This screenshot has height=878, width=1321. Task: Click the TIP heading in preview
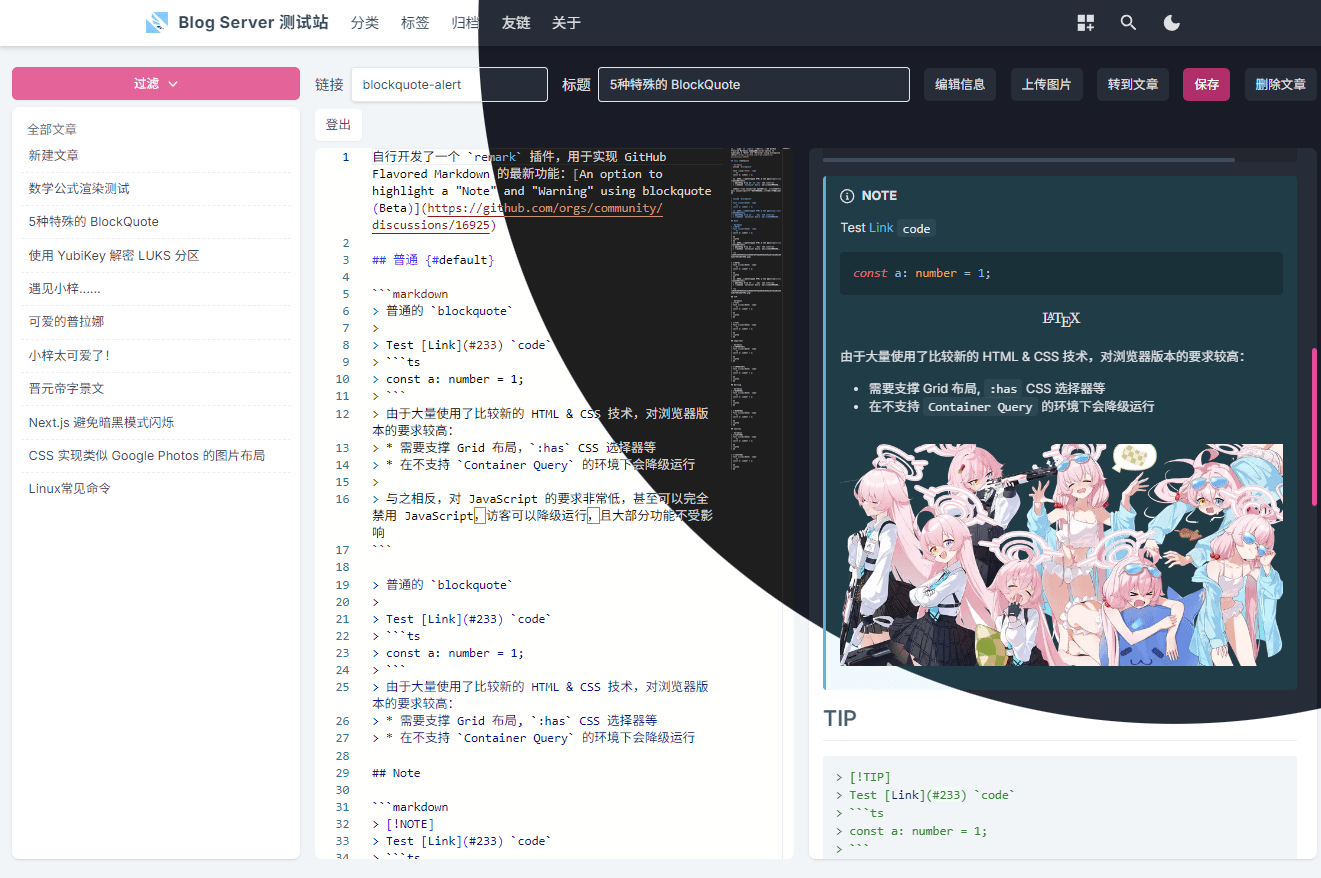tap(840, 719)
